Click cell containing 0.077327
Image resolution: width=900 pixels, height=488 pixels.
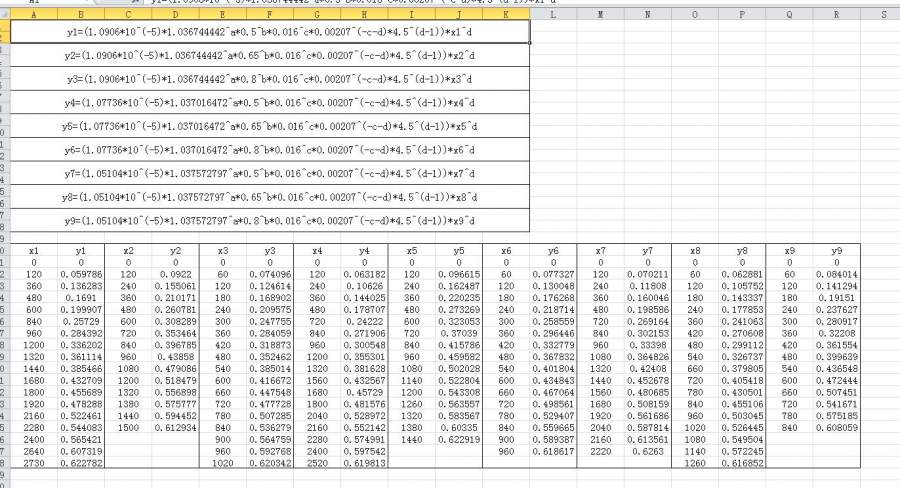pyautogui.click(x=553, y=274)
